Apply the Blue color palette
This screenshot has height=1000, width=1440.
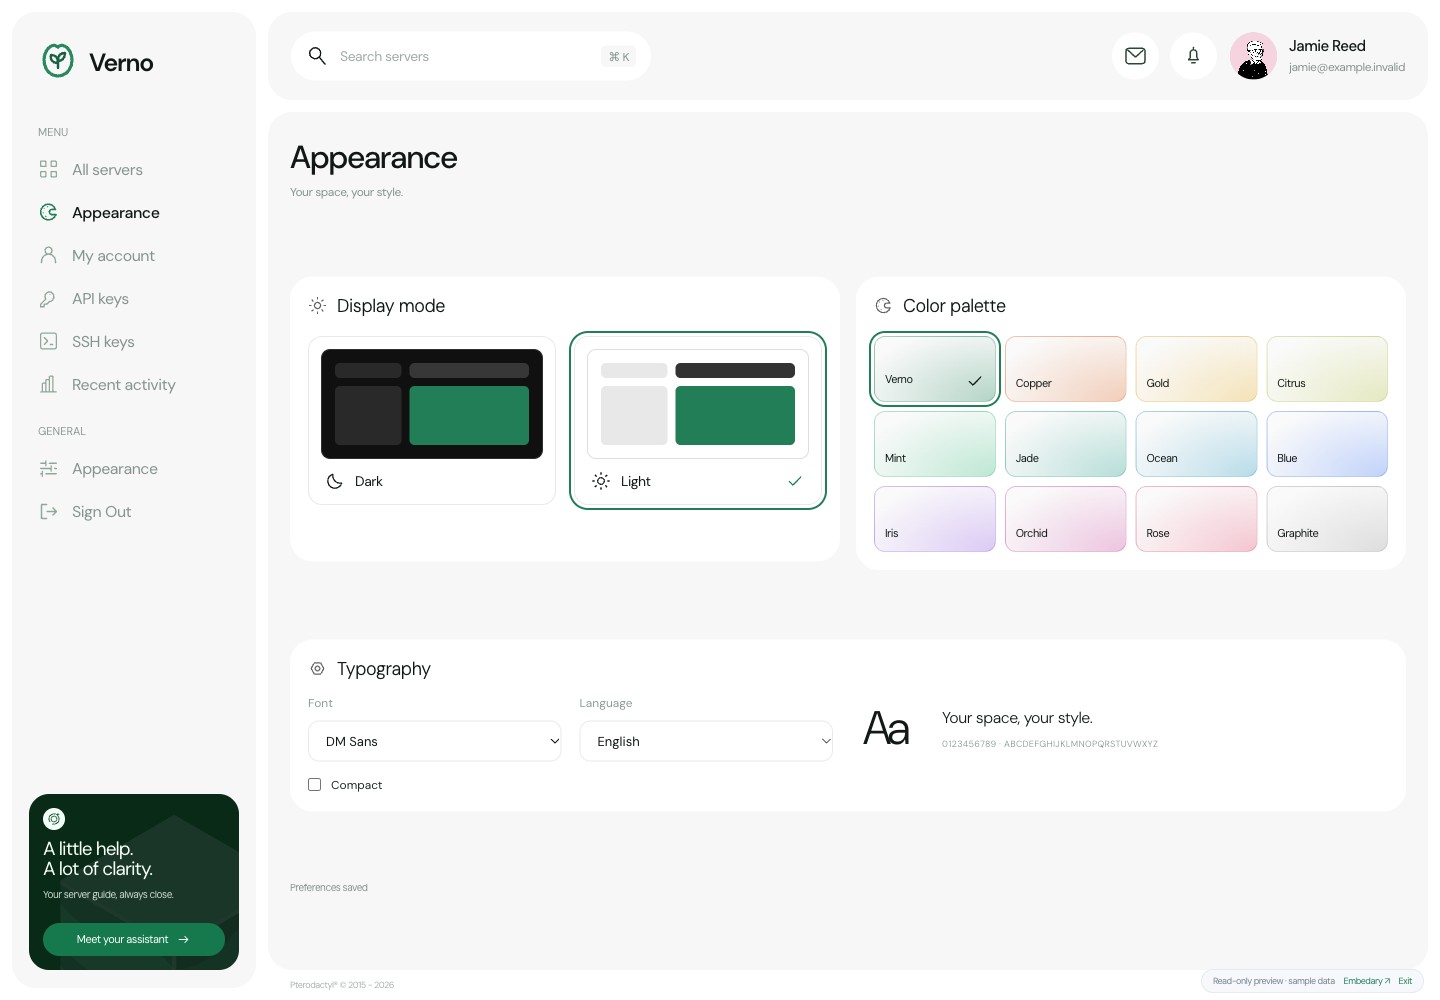tap(1327, 444)
